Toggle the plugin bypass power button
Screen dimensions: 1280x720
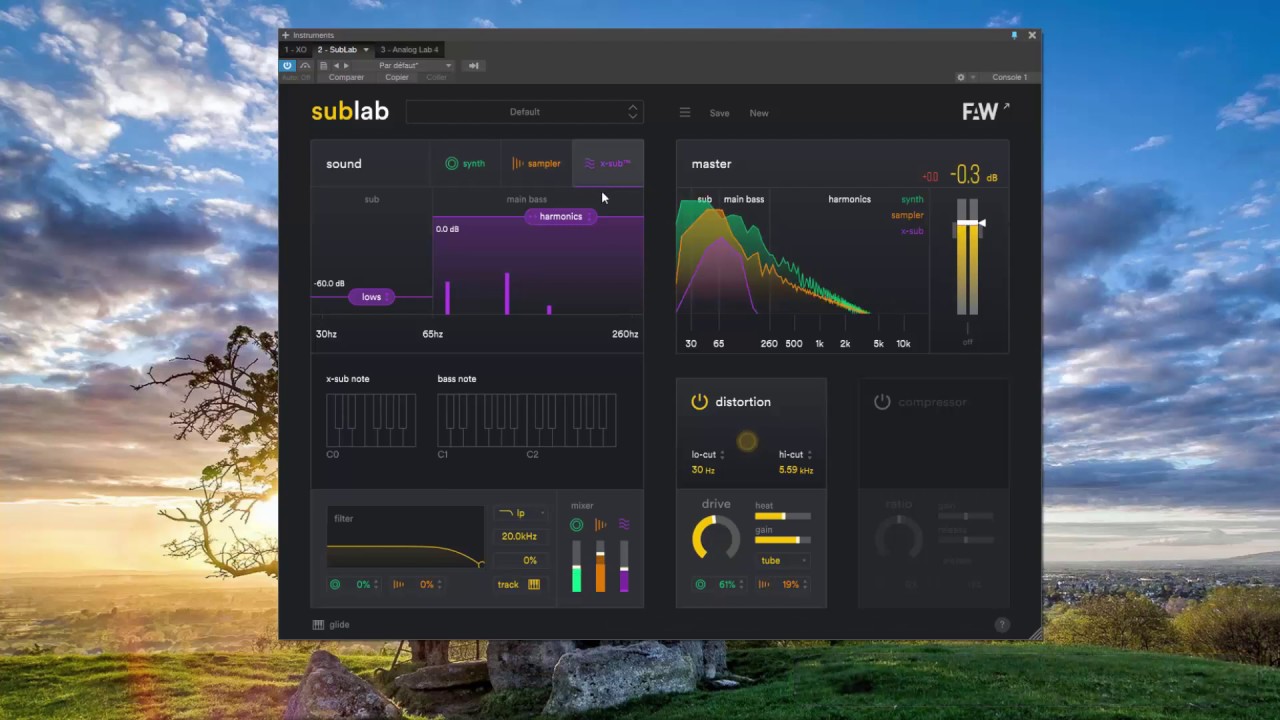287,65
